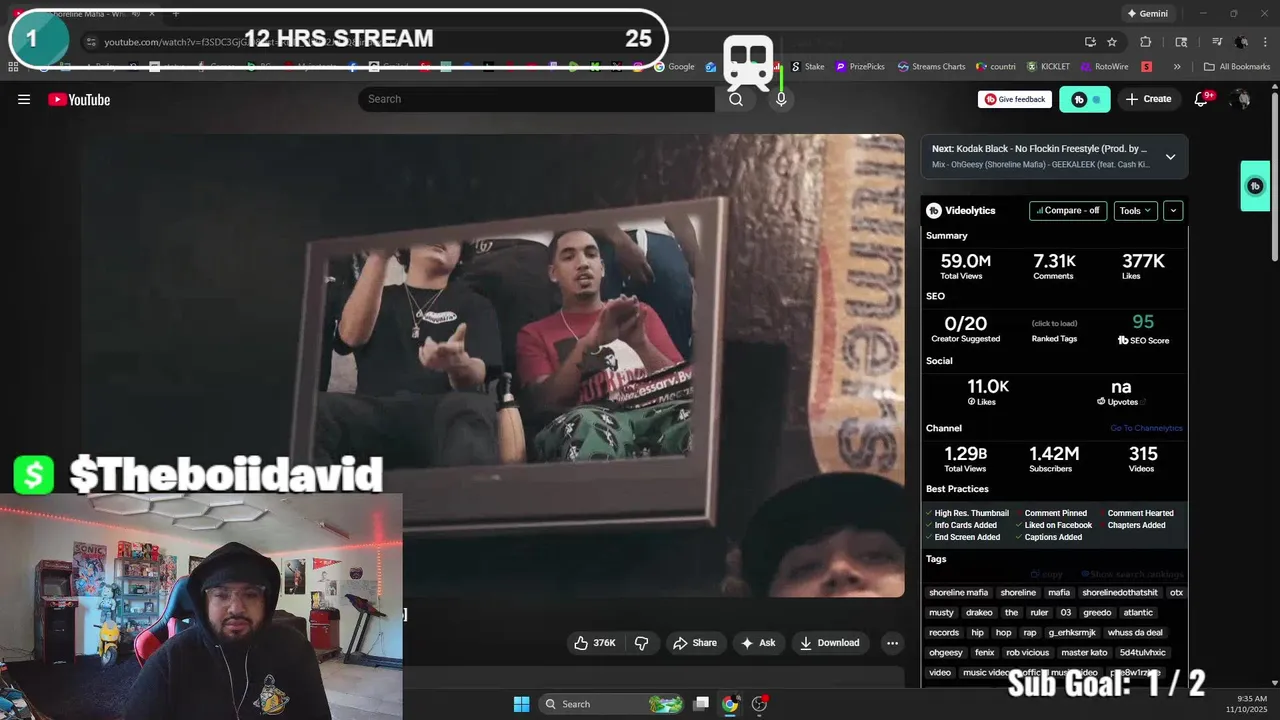Share the video
1280x720 pixels.
pyautogui.click(x=695, y=643)
